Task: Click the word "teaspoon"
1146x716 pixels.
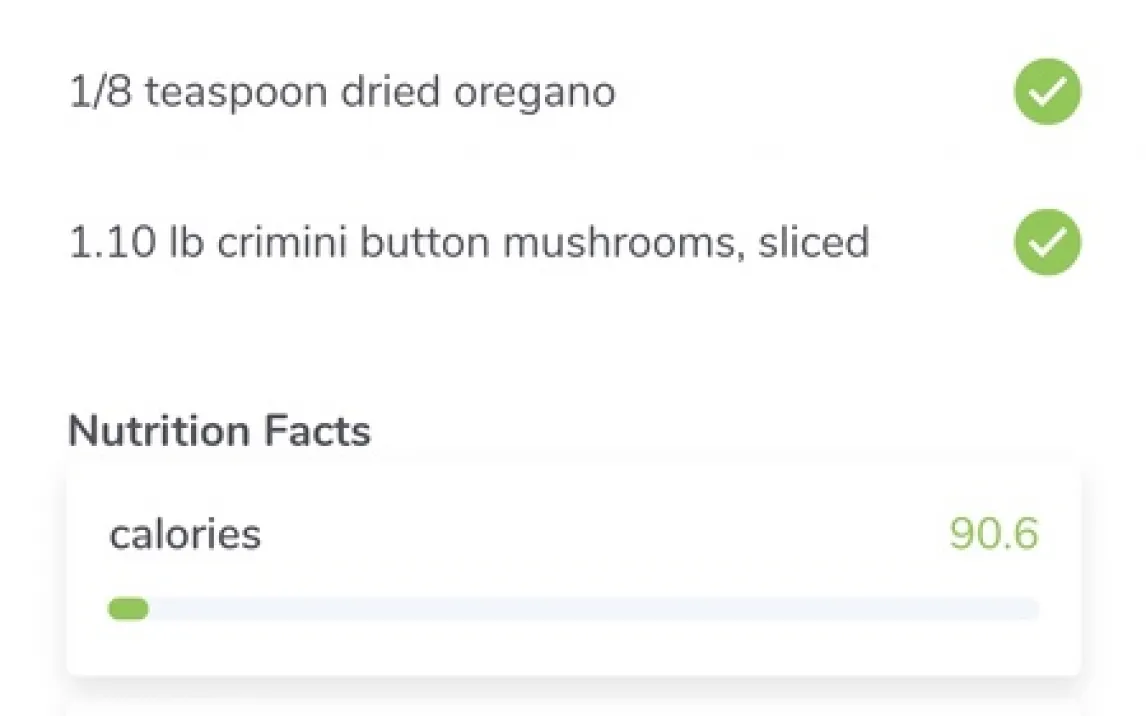Action: pos(235,93)
